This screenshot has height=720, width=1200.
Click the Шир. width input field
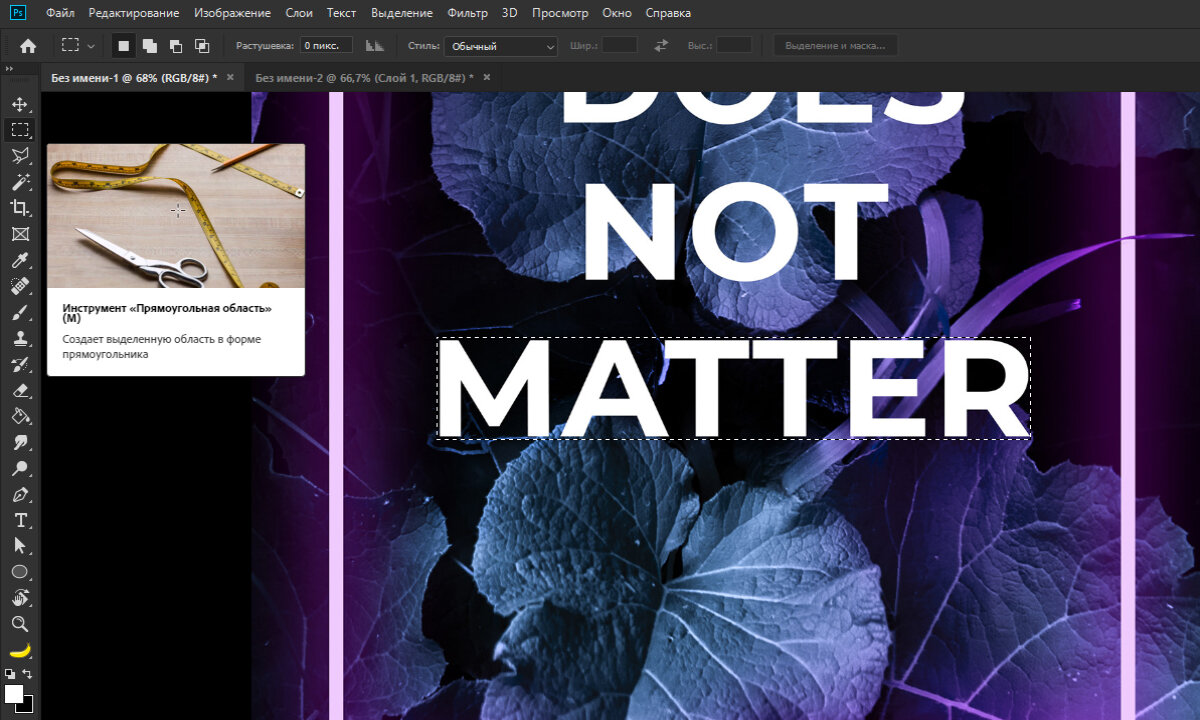click(620, 46)
